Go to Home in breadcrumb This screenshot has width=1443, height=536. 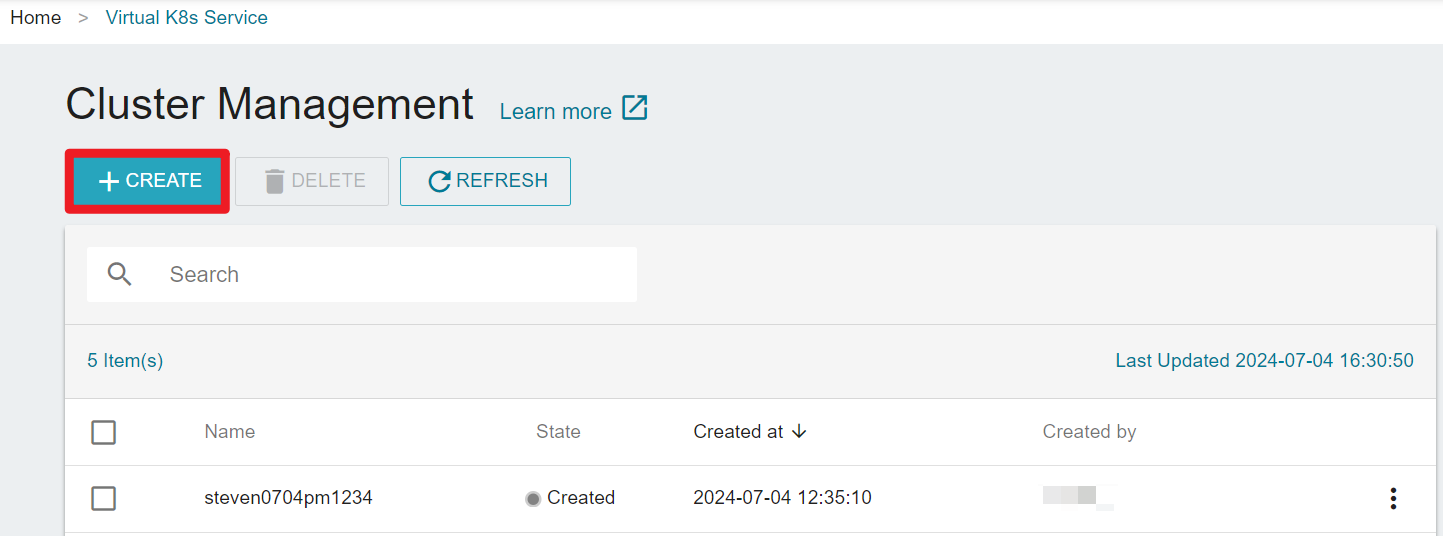coord(36,18)
